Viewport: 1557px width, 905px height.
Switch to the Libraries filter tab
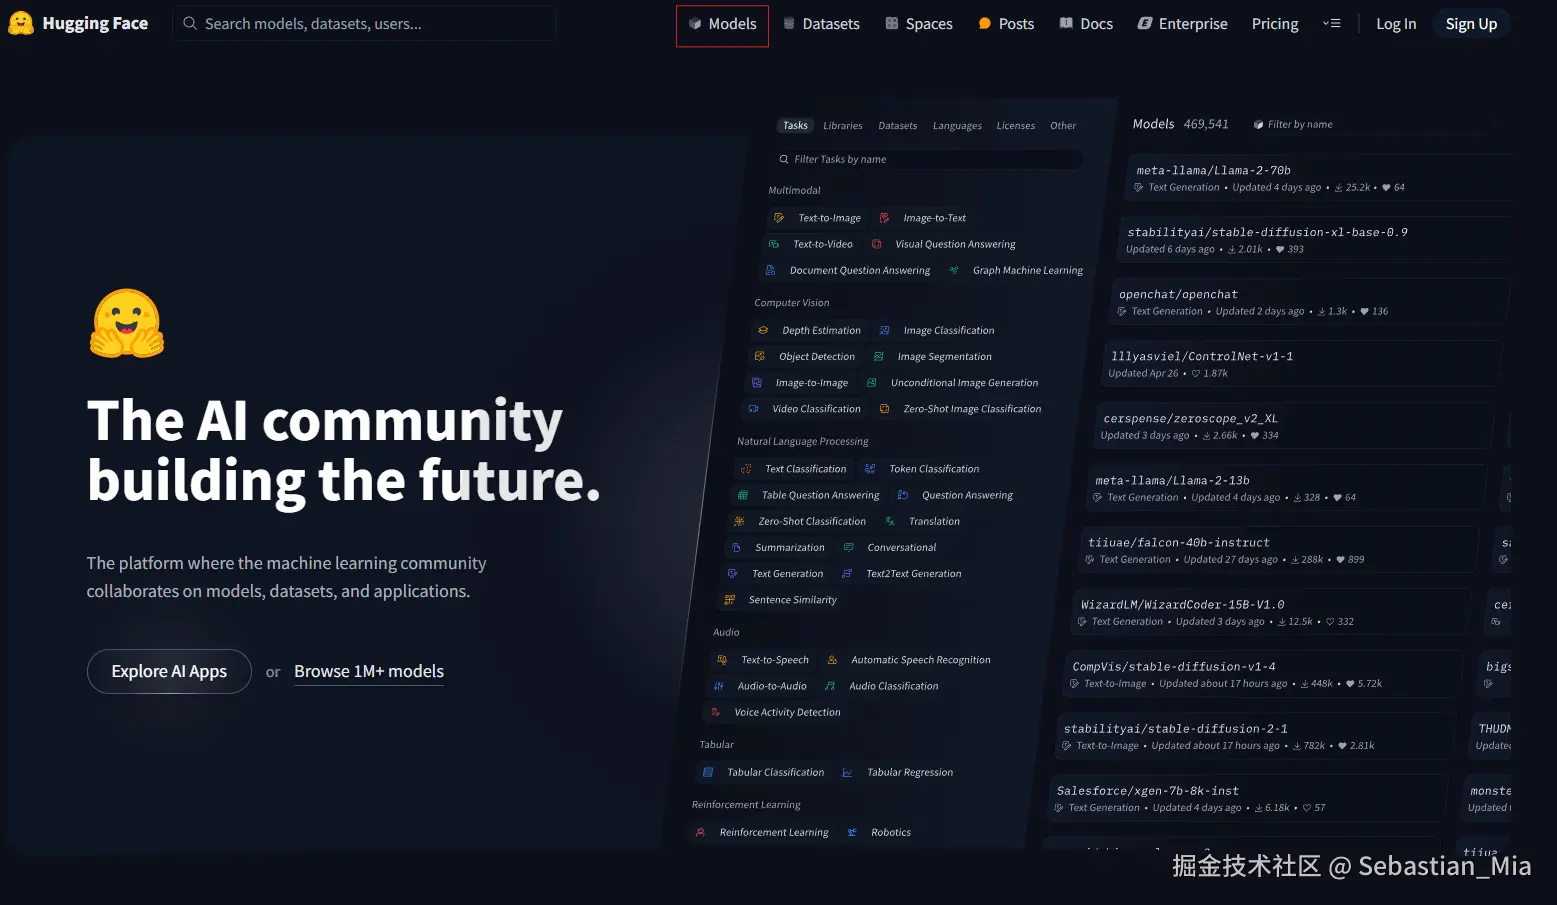(x=843, y=126)
